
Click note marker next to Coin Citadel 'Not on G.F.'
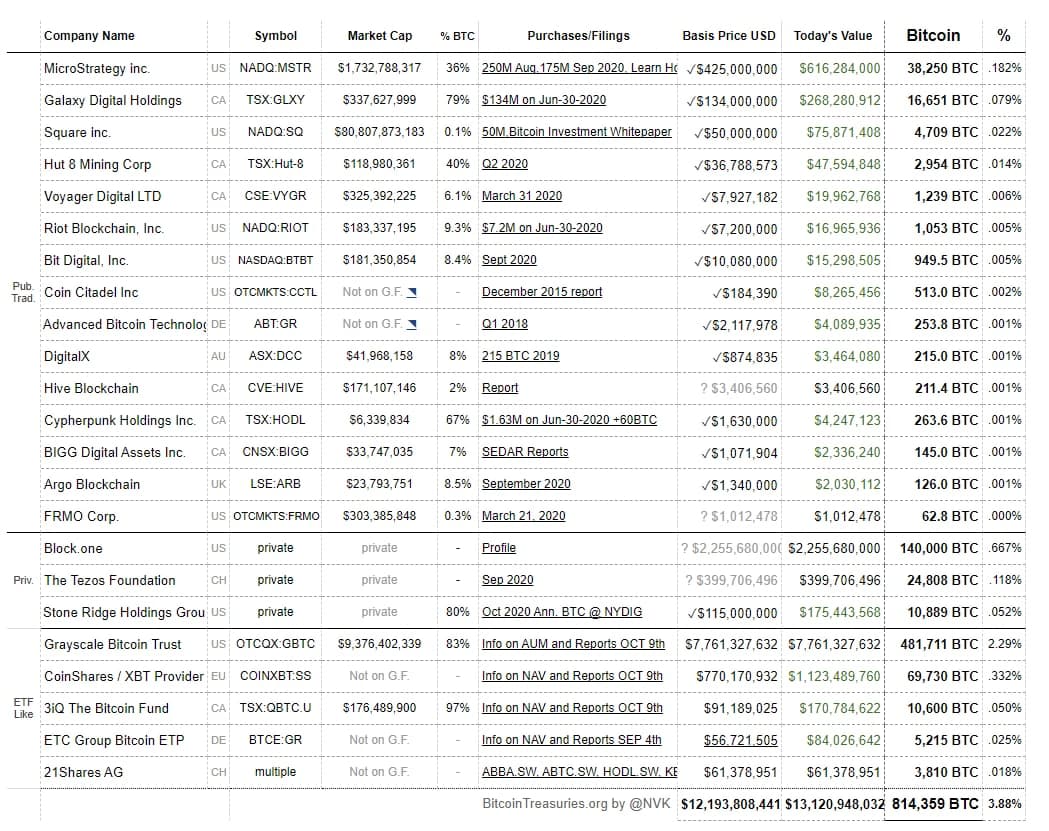pos(412,292)
